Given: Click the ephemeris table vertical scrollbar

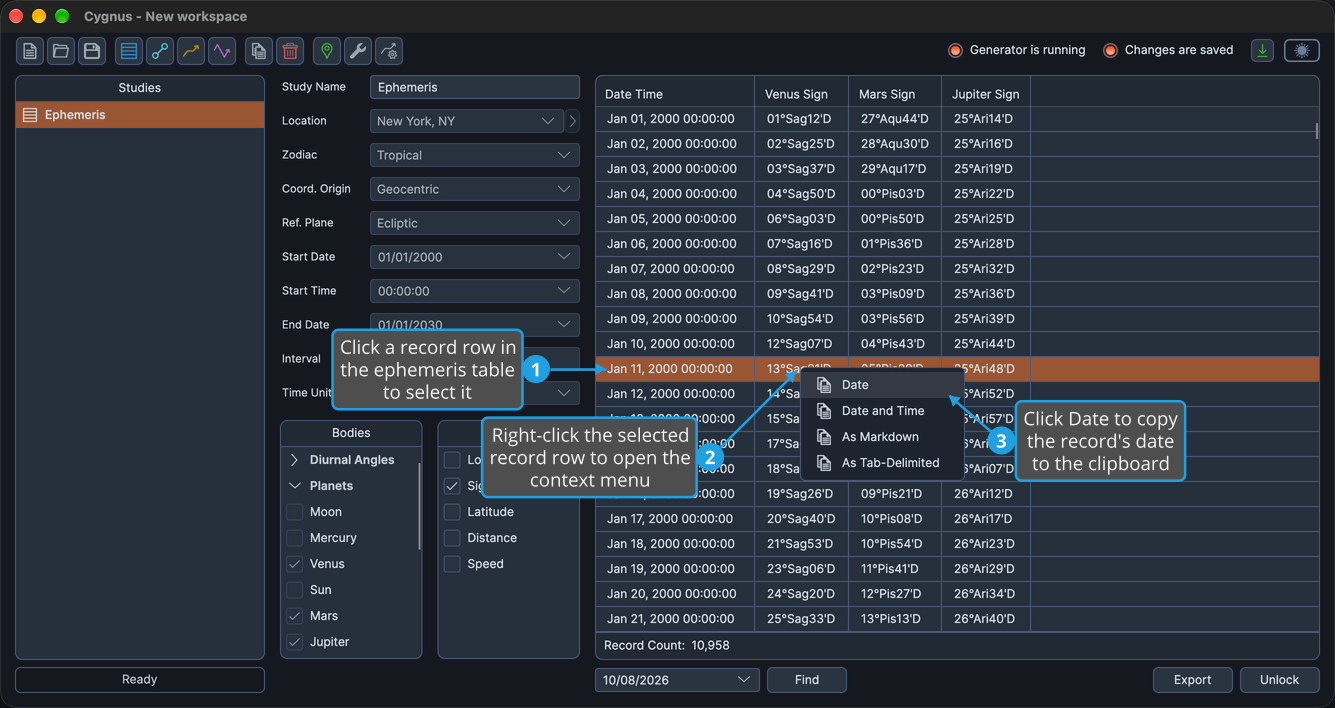Looking at the screenshot, I should tap(1317, 131).
